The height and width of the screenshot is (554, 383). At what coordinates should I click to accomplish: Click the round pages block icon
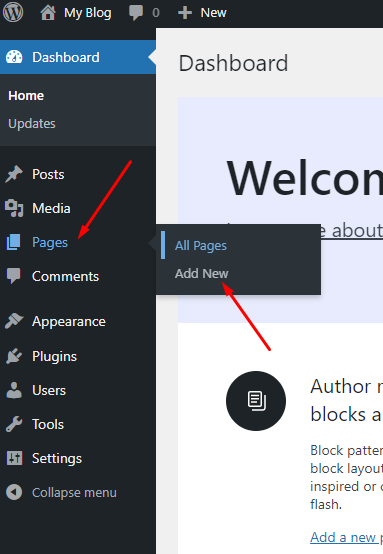click(x=256, y=401)
